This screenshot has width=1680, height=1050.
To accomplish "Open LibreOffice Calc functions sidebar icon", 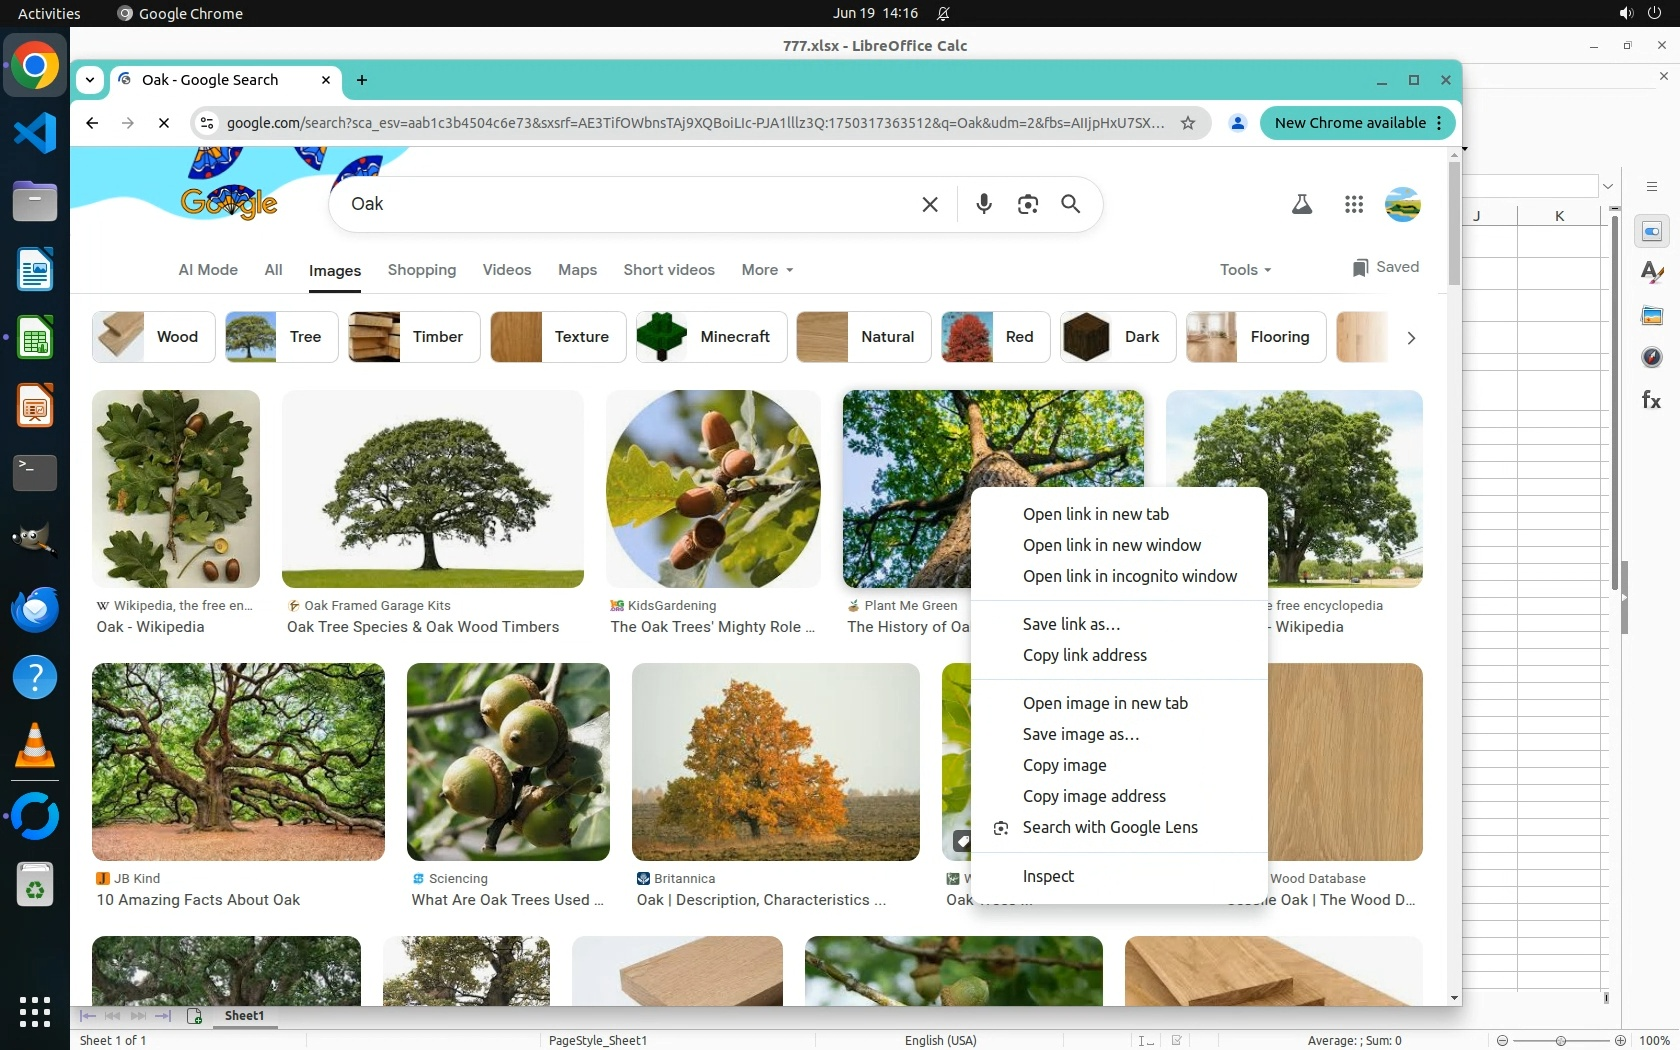I will (x=1651, y=401).
